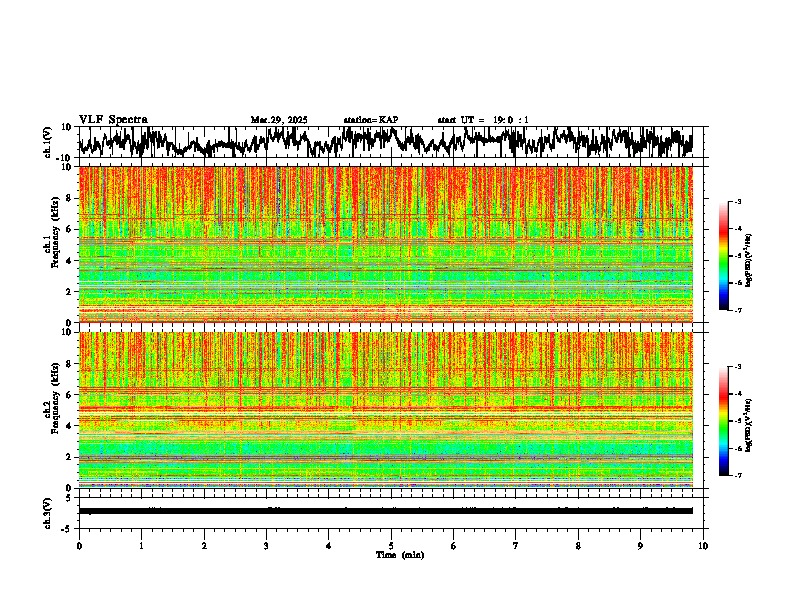This screenshot has height=612, width=792.
Task: Click the time axis tick label "9"
Action: tap(640, 546)
